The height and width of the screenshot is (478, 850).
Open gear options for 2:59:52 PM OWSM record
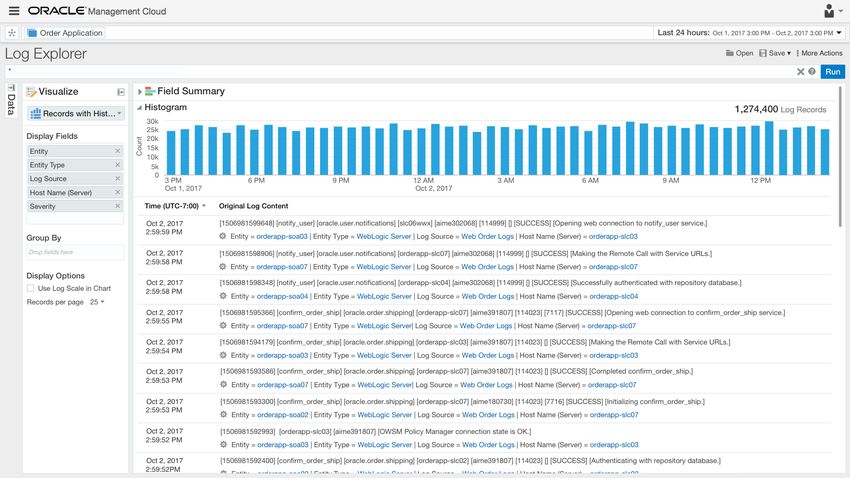(223, 444)
